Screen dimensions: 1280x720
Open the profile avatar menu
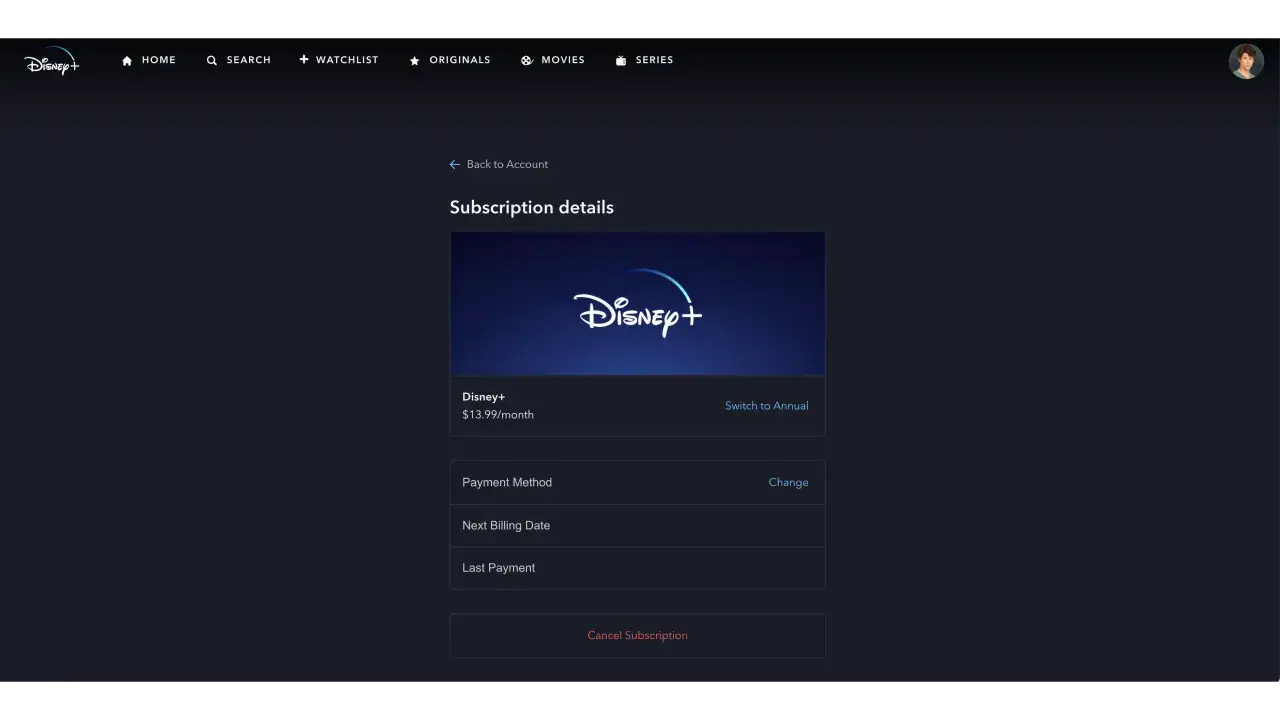pyautogui.click(x=1246, y=62)
